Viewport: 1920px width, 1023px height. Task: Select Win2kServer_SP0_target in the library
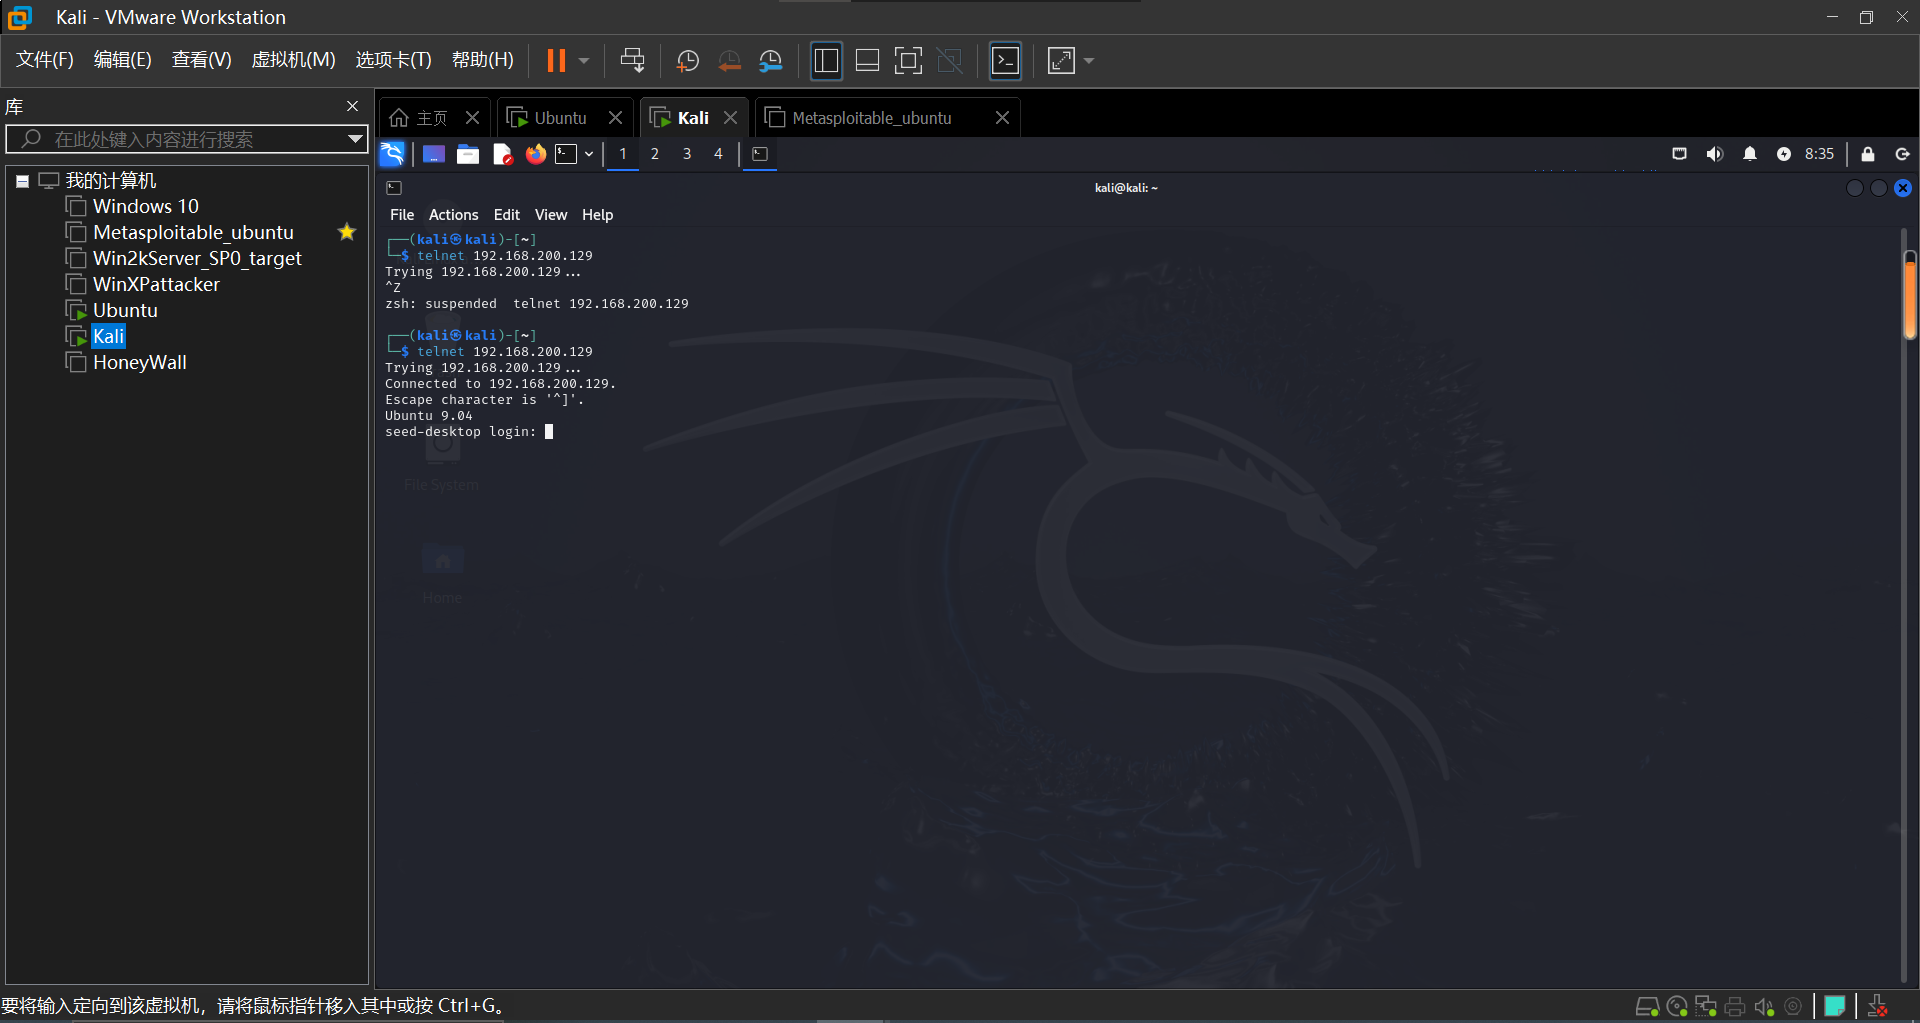click(x=197, y=258)
